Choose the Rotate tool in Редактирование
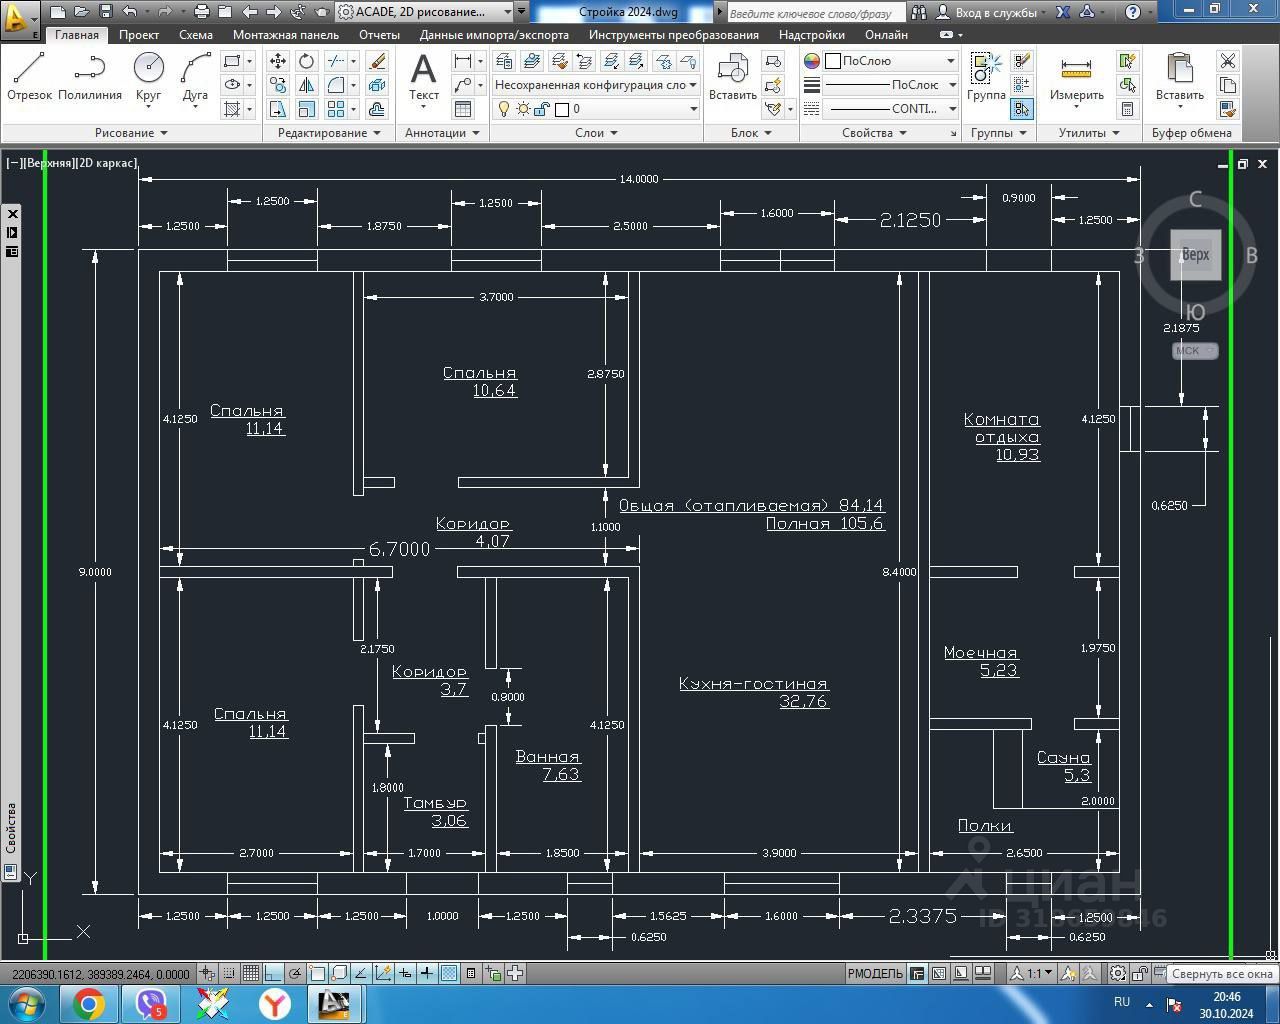Viewport: 1280px width, 1024px height. (x=306, y=61)
